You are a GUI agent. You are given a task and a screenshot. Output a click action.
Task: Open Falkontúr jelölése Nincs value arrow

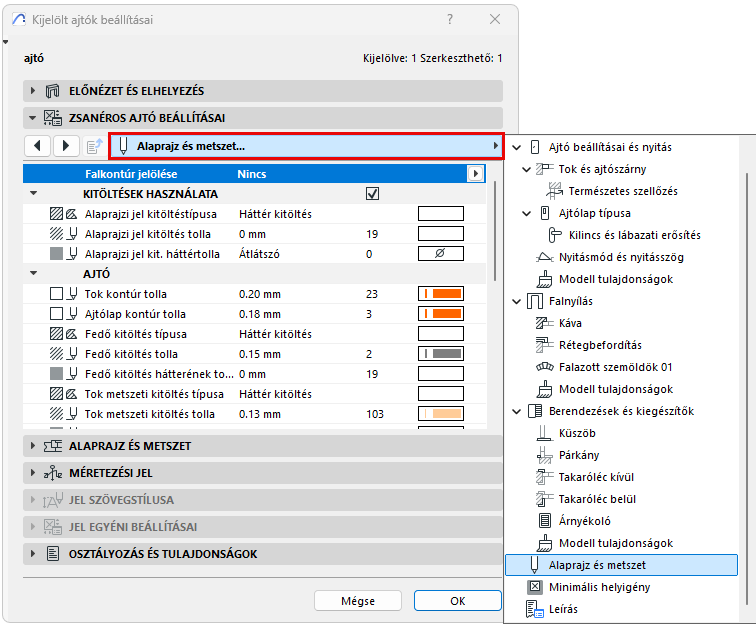(475, 174)
